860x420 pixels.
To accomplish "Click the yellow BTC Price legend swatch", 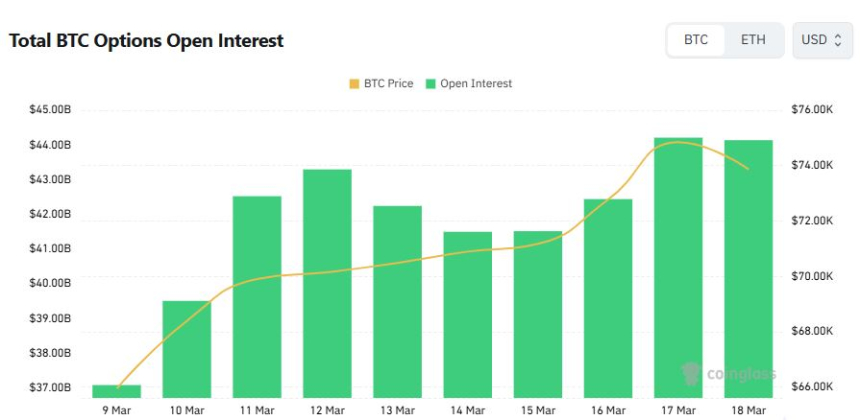I will point(354,84).
